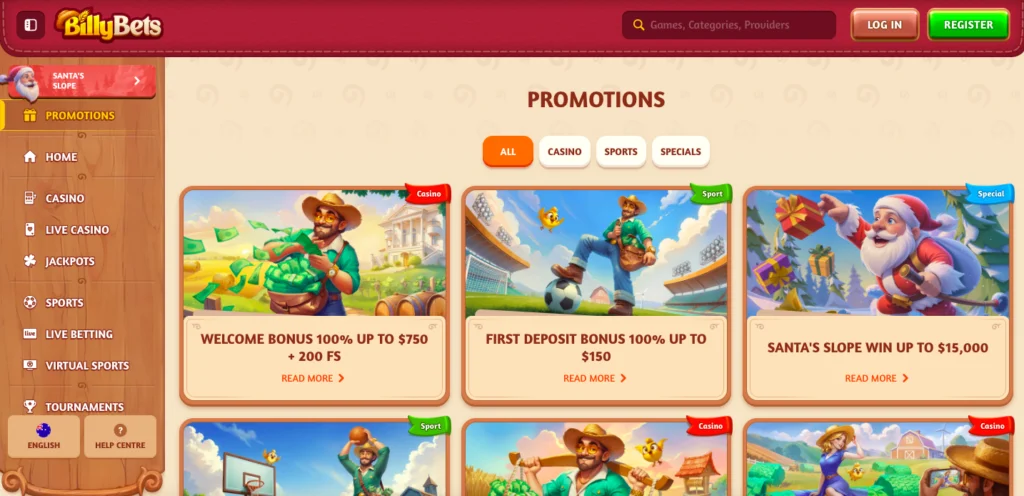Viewport: 1024px width, 496px height.
Task: Go to Jackpots via clover icon
Action: 29,261
